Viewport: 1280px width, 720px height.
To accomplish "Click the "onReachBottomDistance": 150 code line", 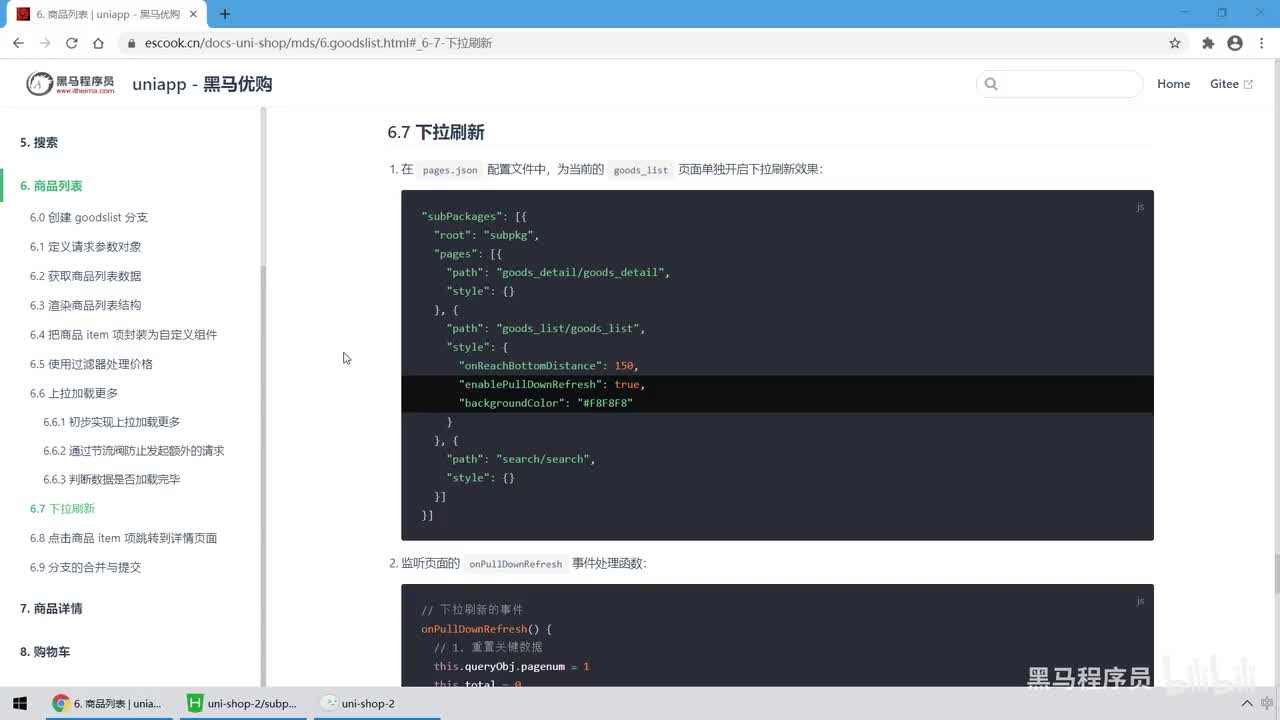I will pos(548,366).
